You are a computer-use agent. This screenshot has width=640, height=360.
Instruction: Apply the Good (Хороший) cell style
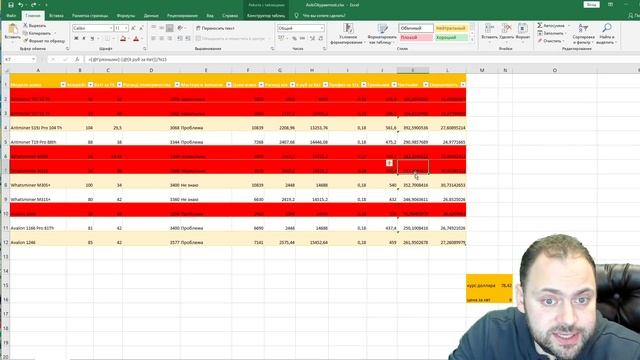click(451, 38)
